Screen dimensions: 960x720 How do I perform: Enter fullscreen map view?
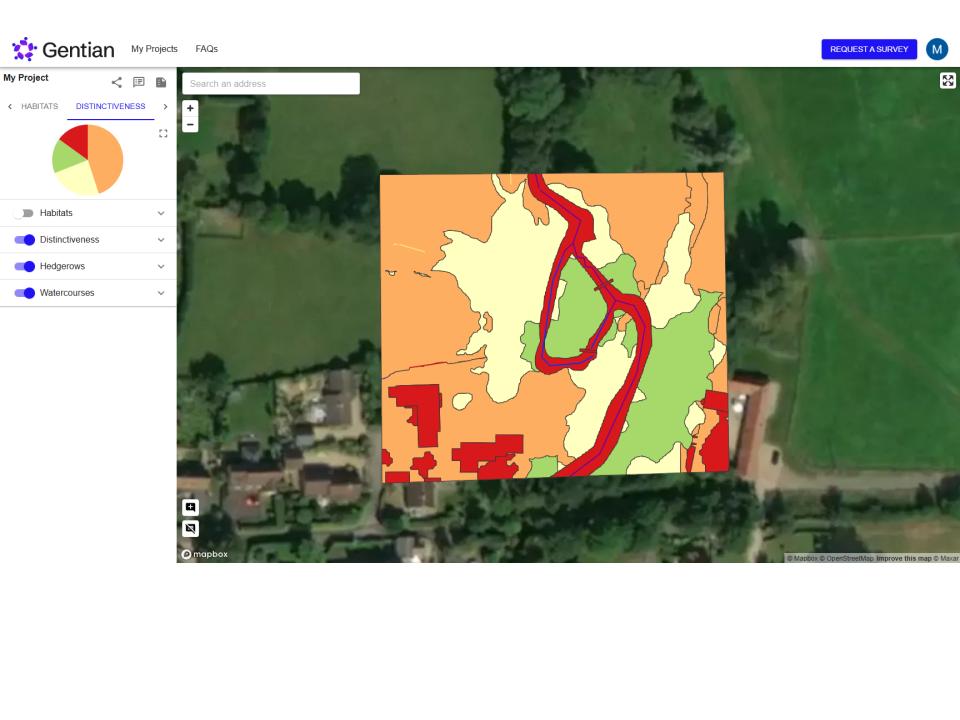coord(947,81)
